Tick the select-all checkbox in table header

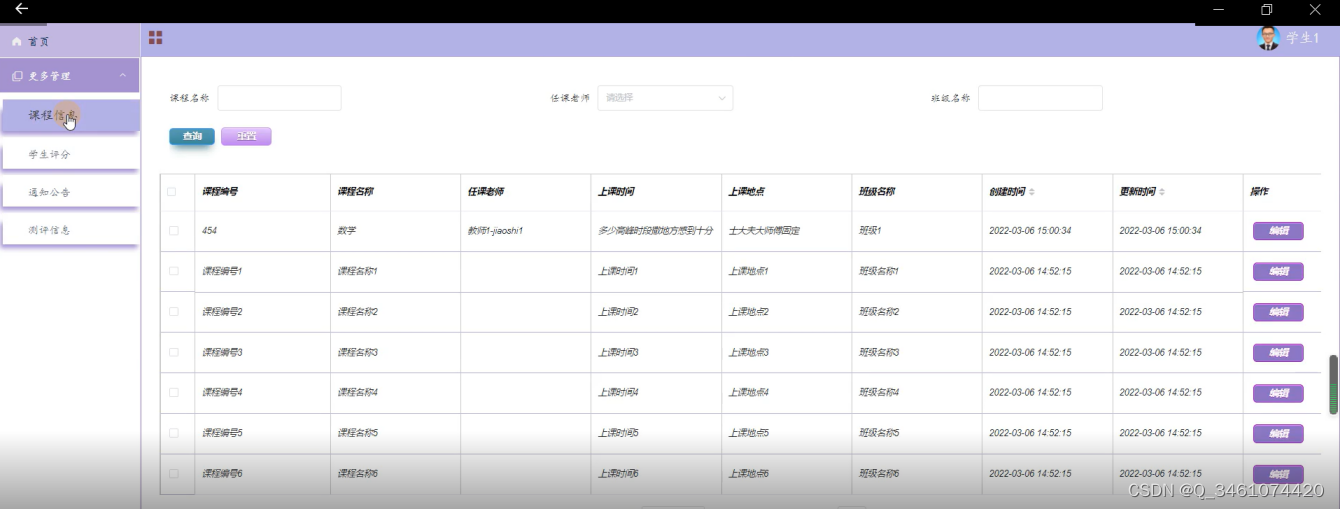click(x=173, y=191)
